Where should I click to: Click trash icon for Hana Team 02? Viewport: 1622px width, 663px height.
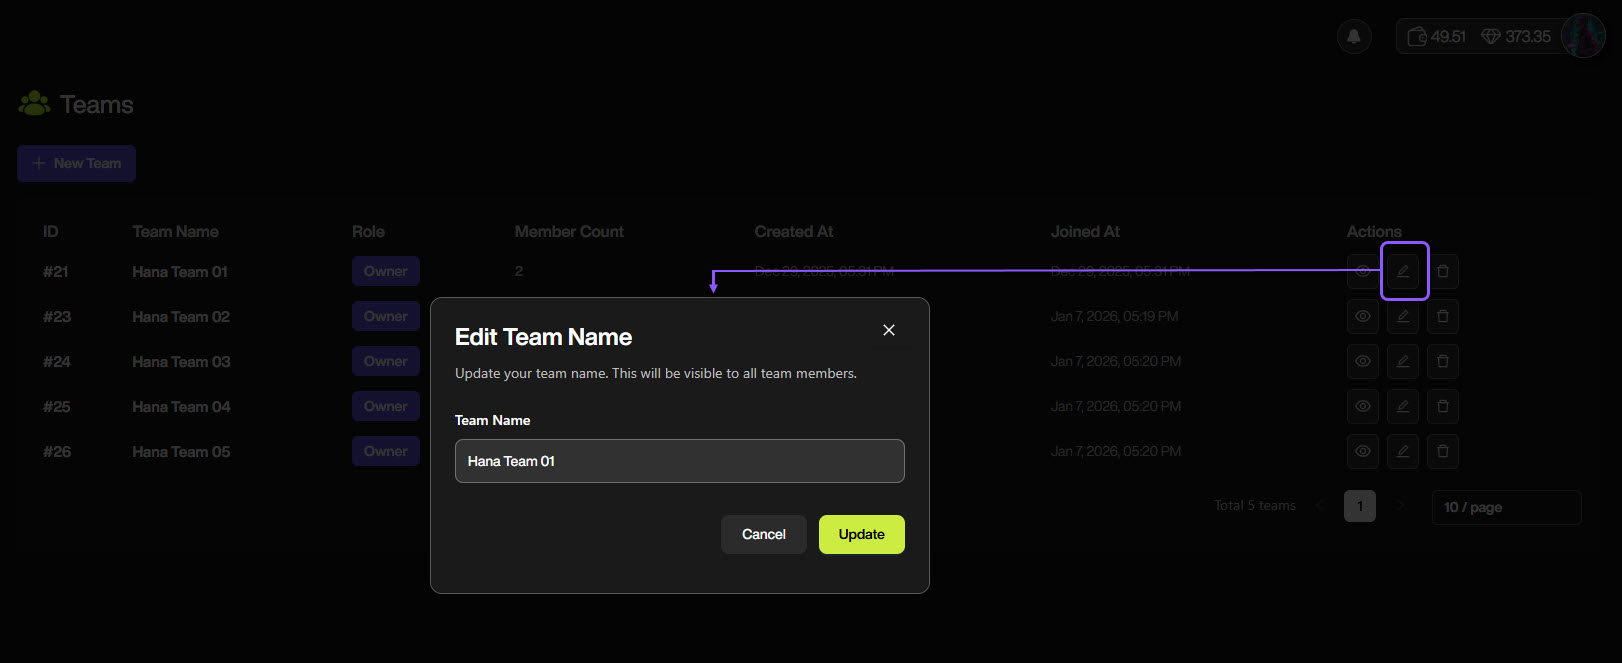coord(1443,316)
